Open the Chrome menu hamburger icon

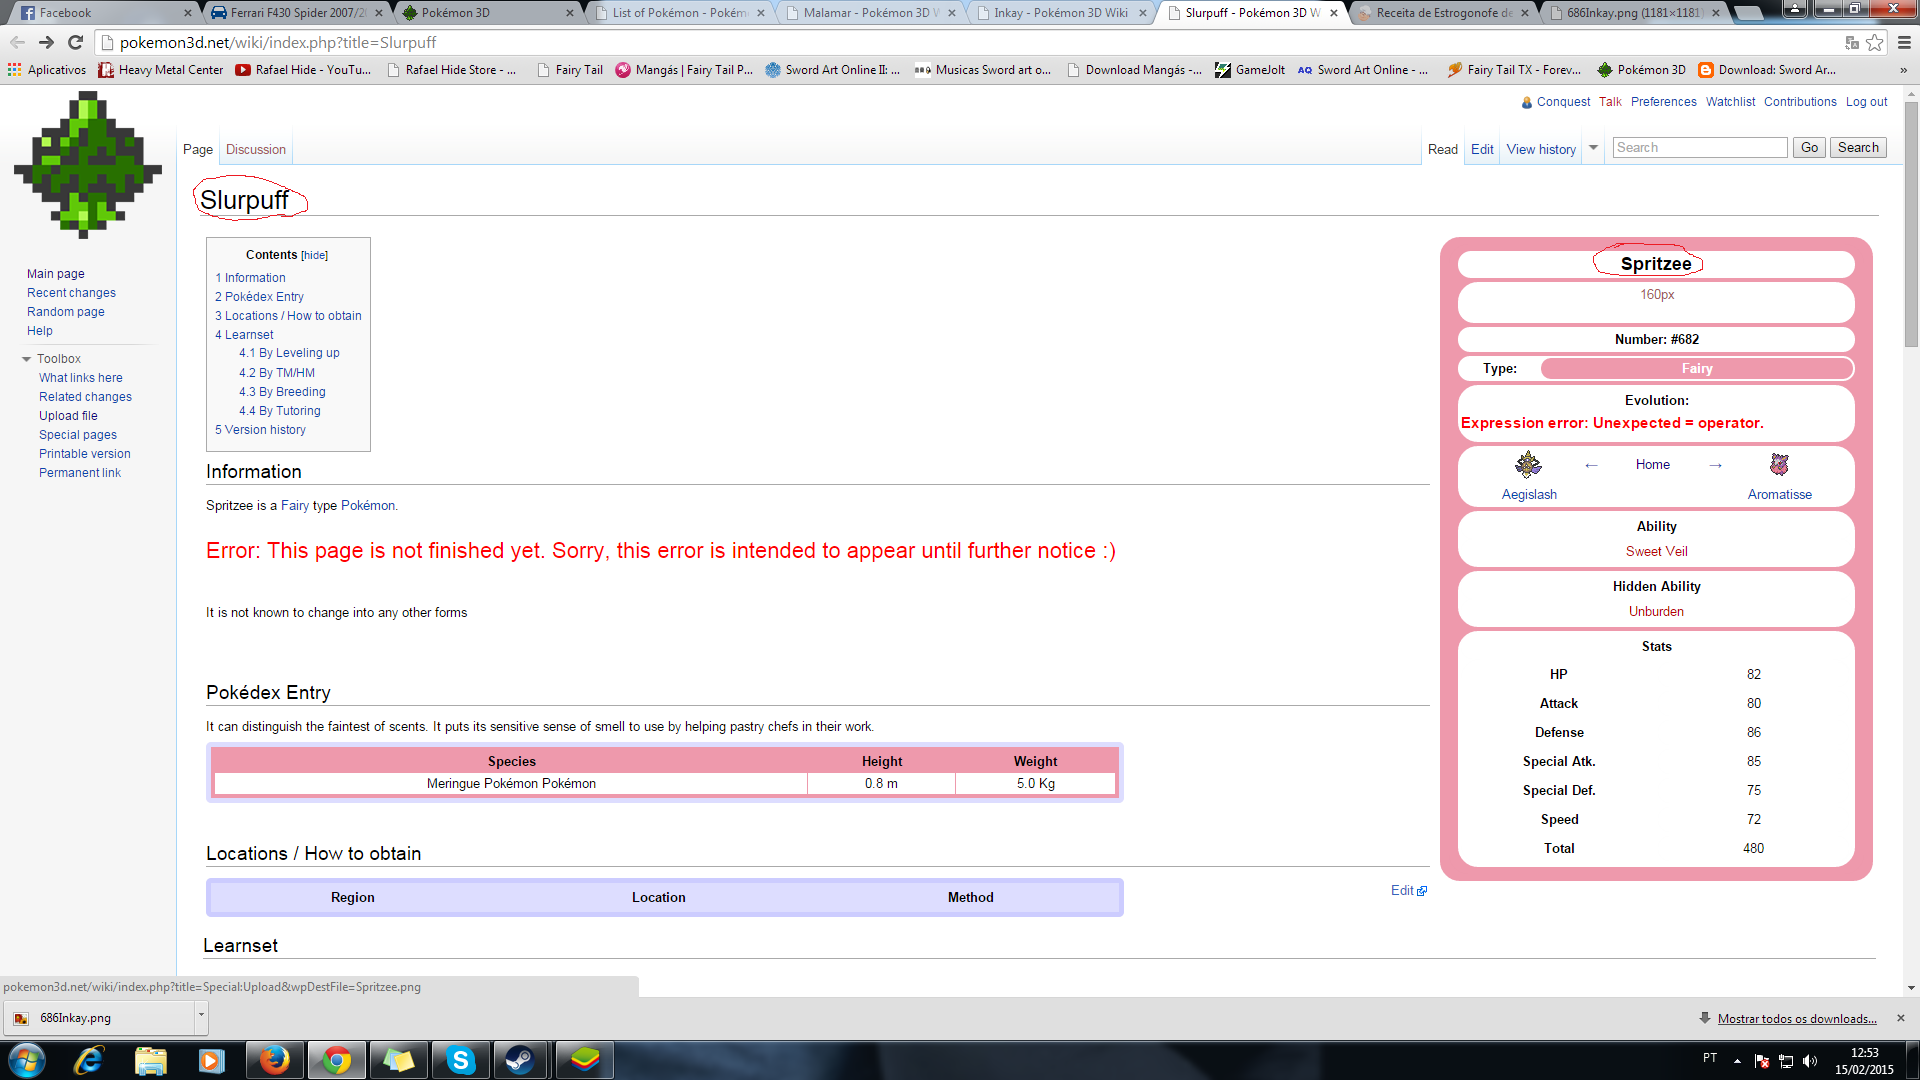pyautogui.click(x=1904, y=42)
